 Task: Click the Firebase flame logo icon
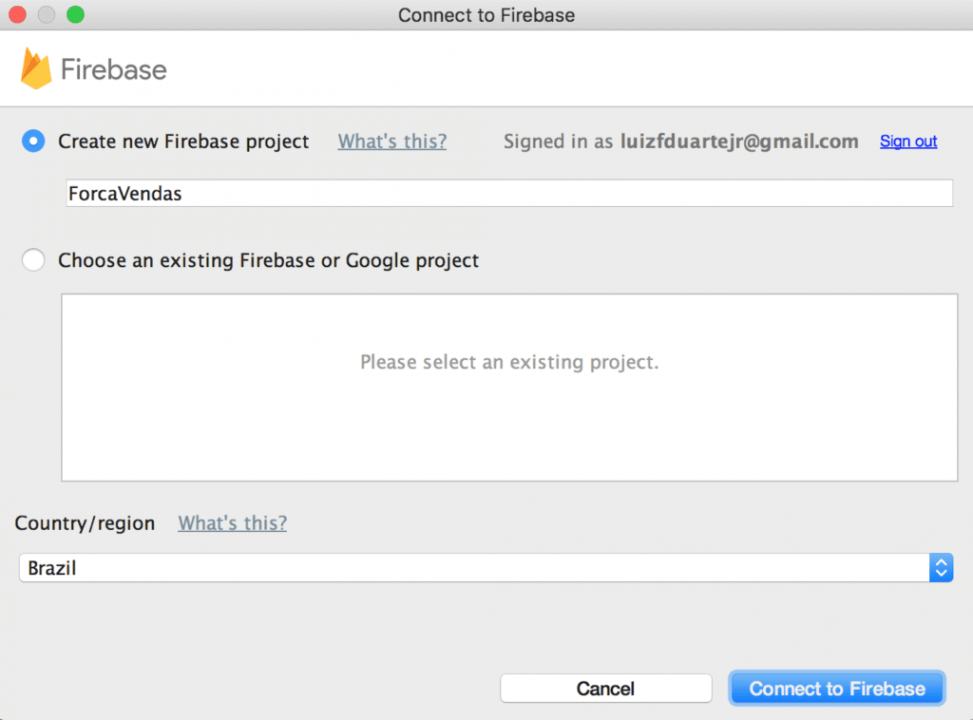(x=36, y=68)
